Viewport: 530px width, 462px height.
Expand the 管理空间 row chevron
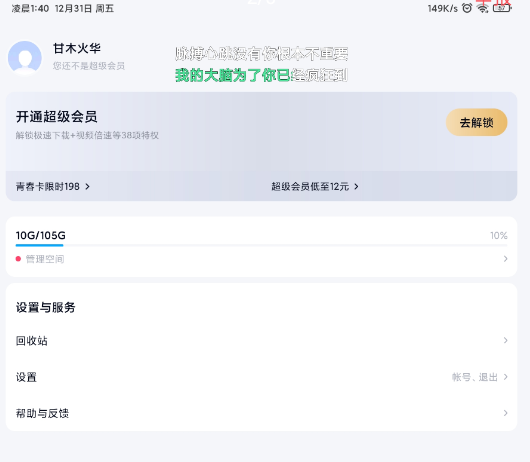[505, 259]
